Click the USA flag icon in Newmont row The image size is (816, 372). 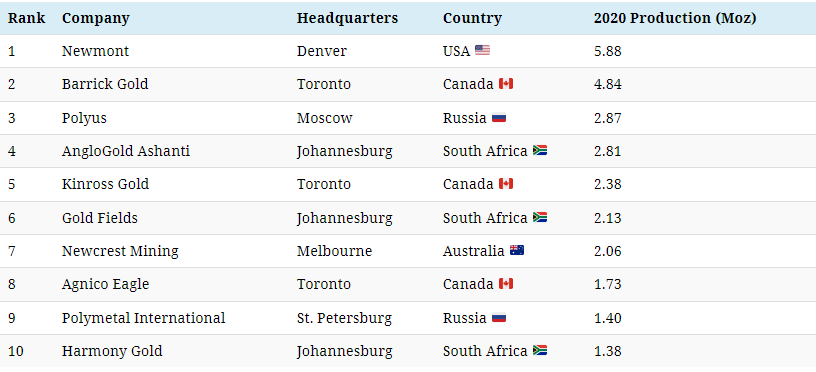pos(482,50)
